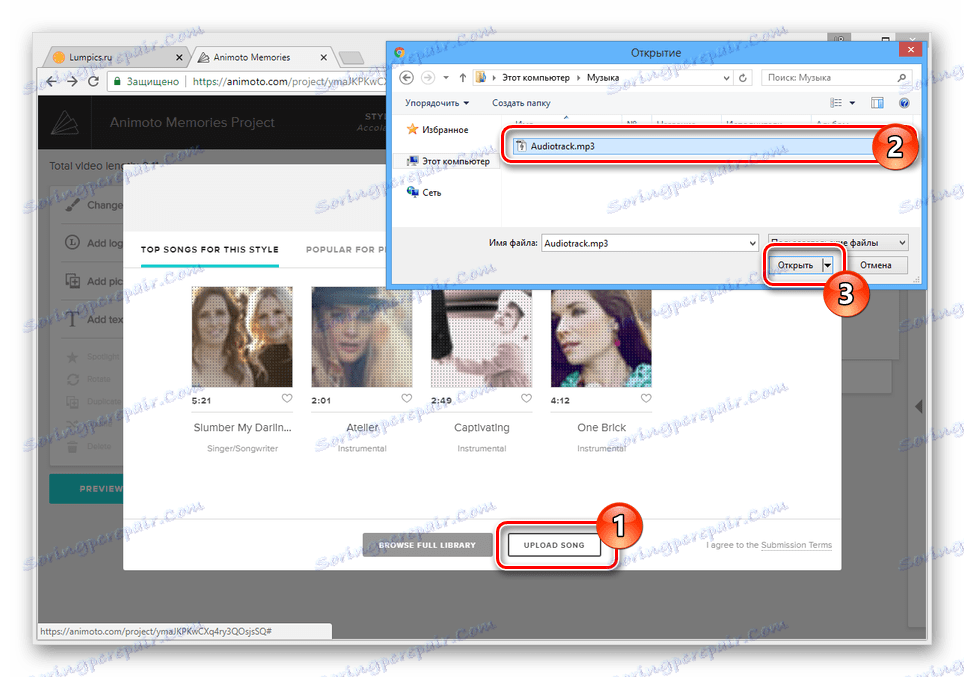Select Этот компьютер in navigation pane

[x=448, y=161]
